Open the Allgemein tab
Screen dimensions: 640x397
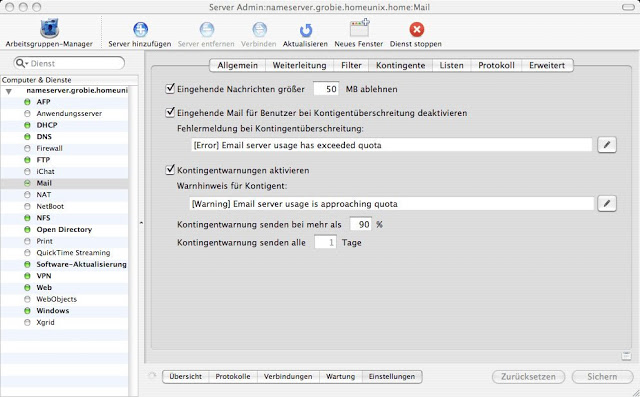(238, 65)
